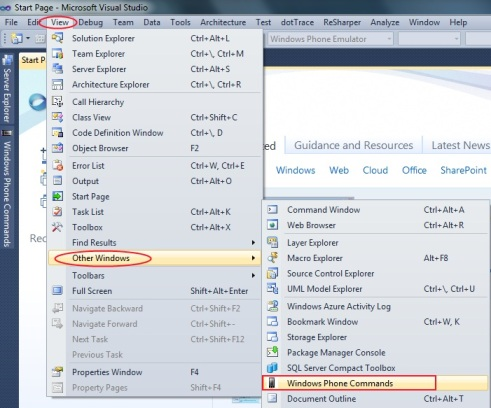This screenshot has height=408, width=491.
Task: Click the Output window icon
Action: pos(57,181)
